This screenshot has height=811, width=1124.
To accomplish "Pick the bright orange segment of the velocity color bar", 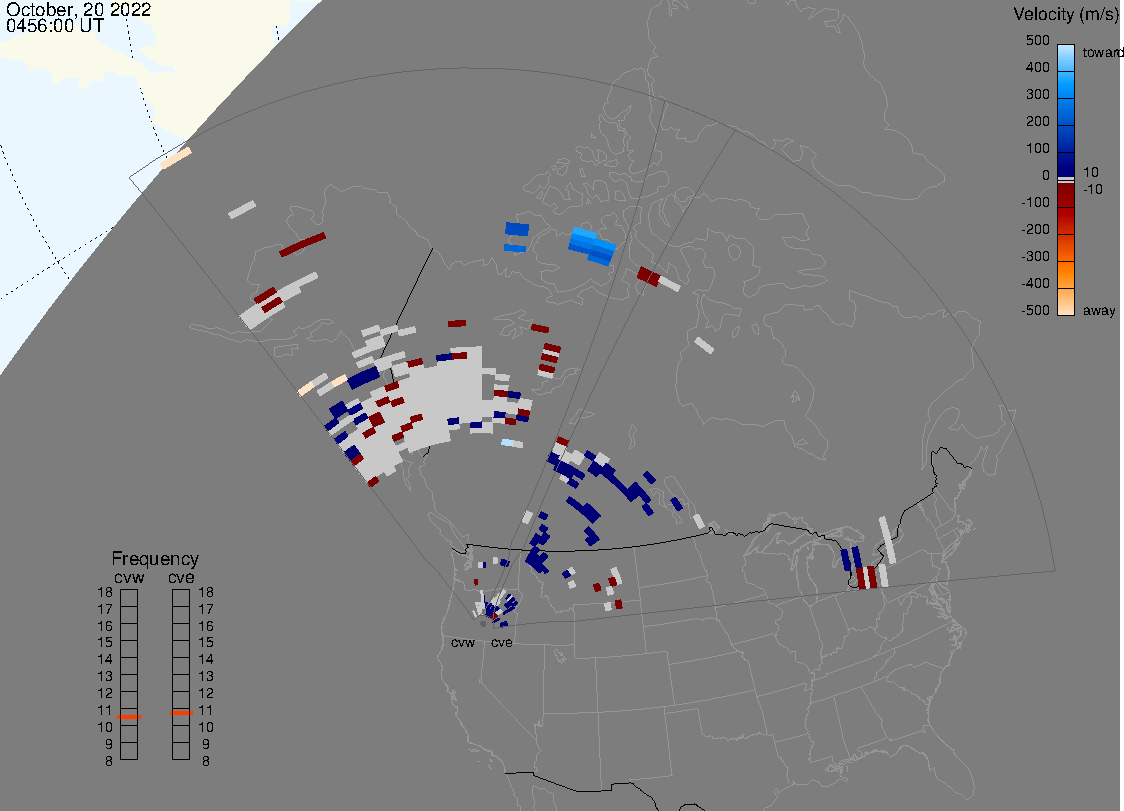I will click(1066, 275).
